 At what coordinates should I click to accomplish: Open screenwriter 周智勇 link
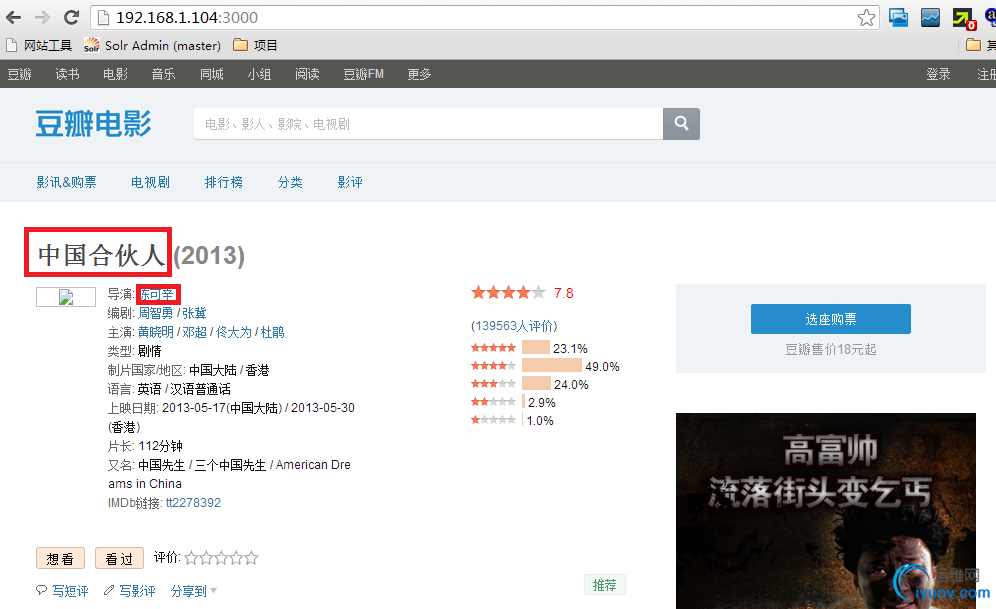pos(156,313)
